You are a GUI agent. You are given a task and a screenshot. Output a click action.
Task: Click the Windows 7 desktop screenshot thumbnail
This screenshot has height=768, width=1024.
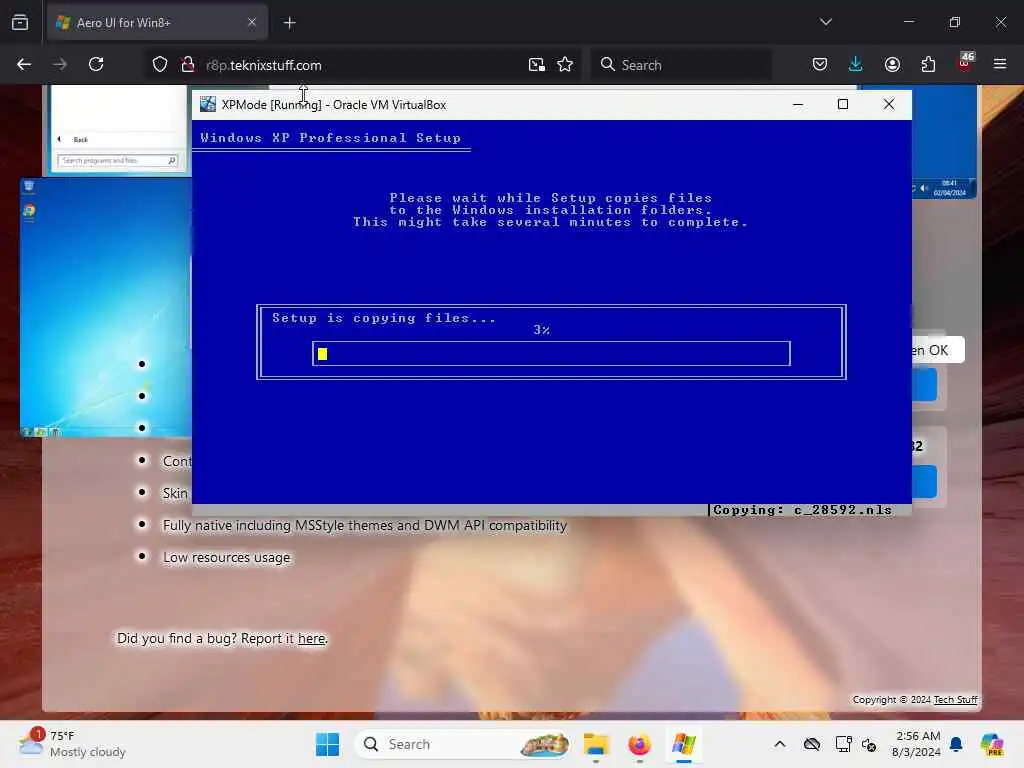105,308
